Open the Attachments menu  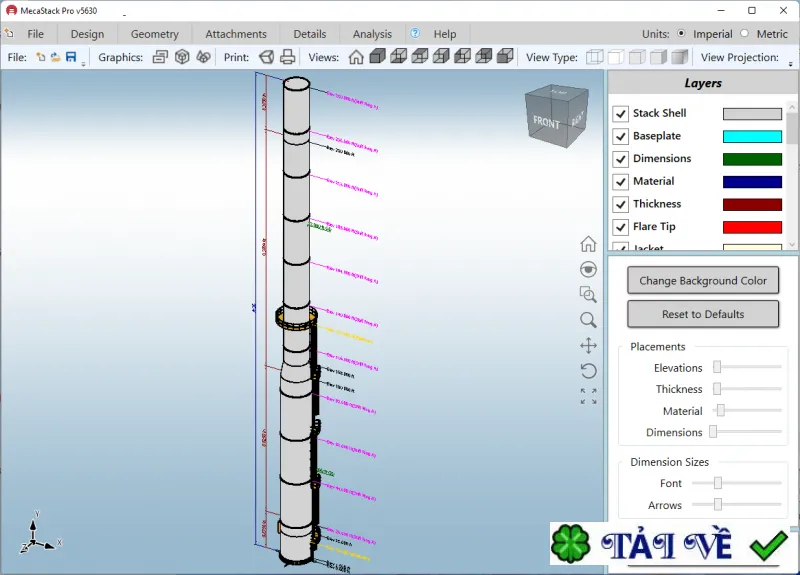point(236,34)
